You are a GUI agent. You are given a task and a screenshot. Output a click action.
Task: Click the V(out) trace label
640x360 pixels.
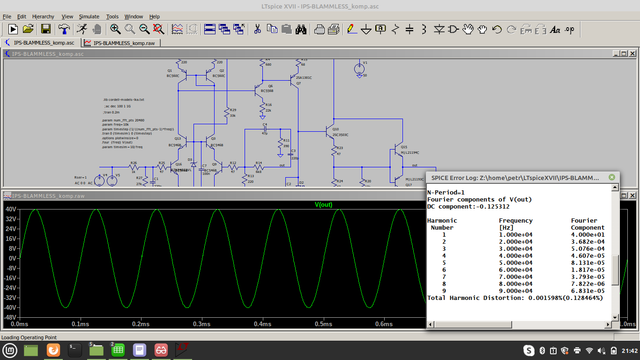323,204
